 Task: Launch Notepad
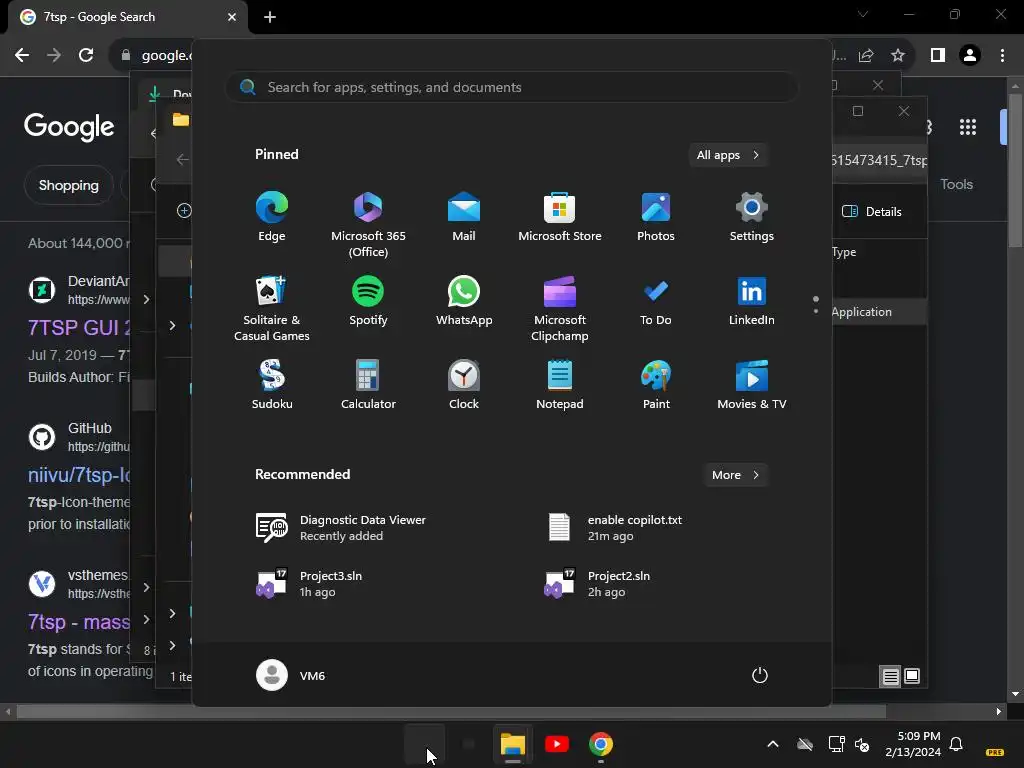(x=560, y=385)
